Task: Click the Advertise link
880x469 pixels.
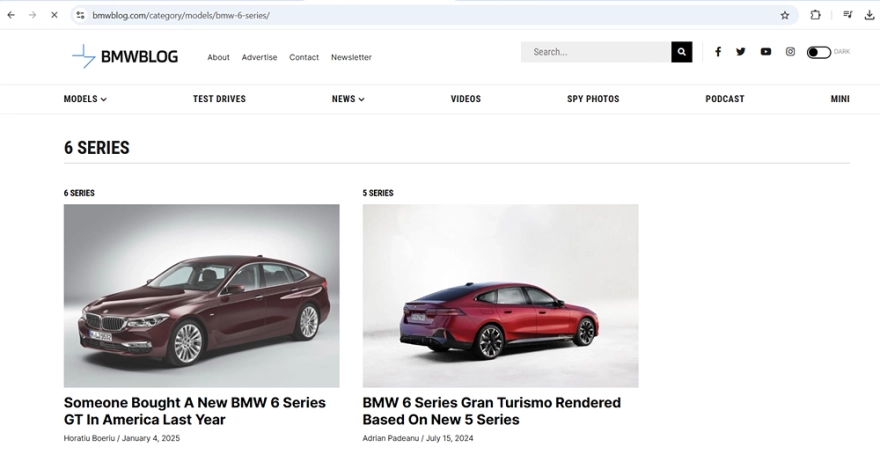Action: tap(259, 57)
